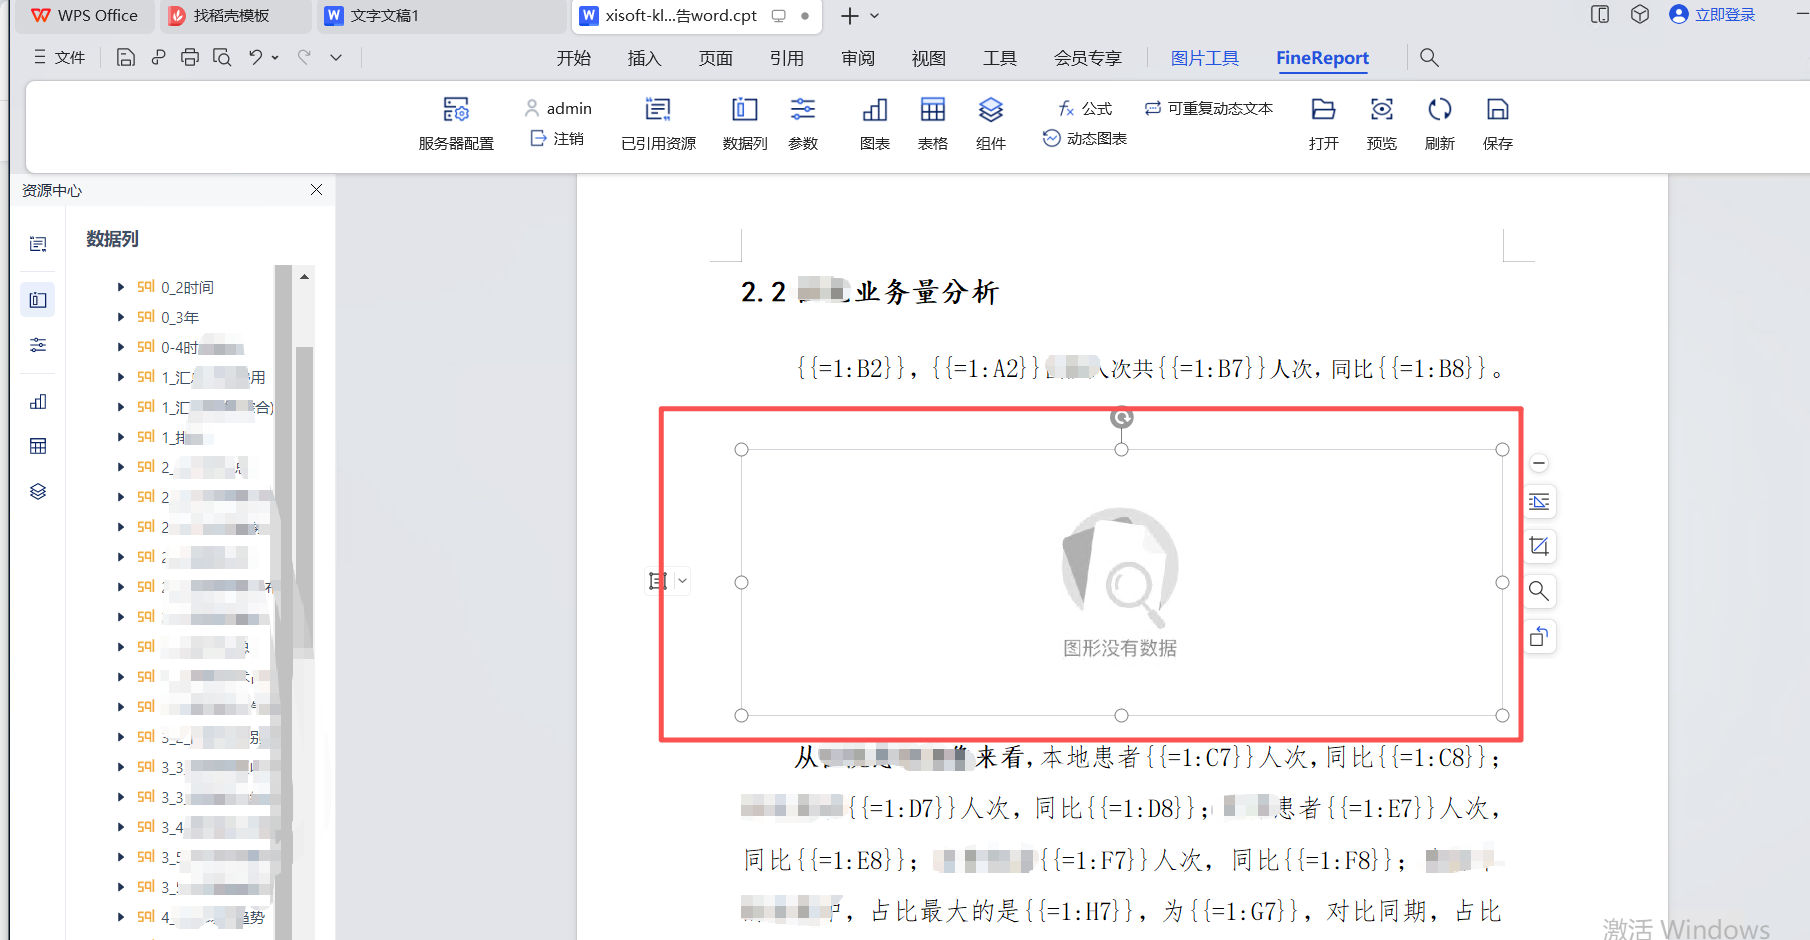Expand the 0_3年 dataset tree item
This screenshot has height=940, width=1810.
[x=121, y=317]
